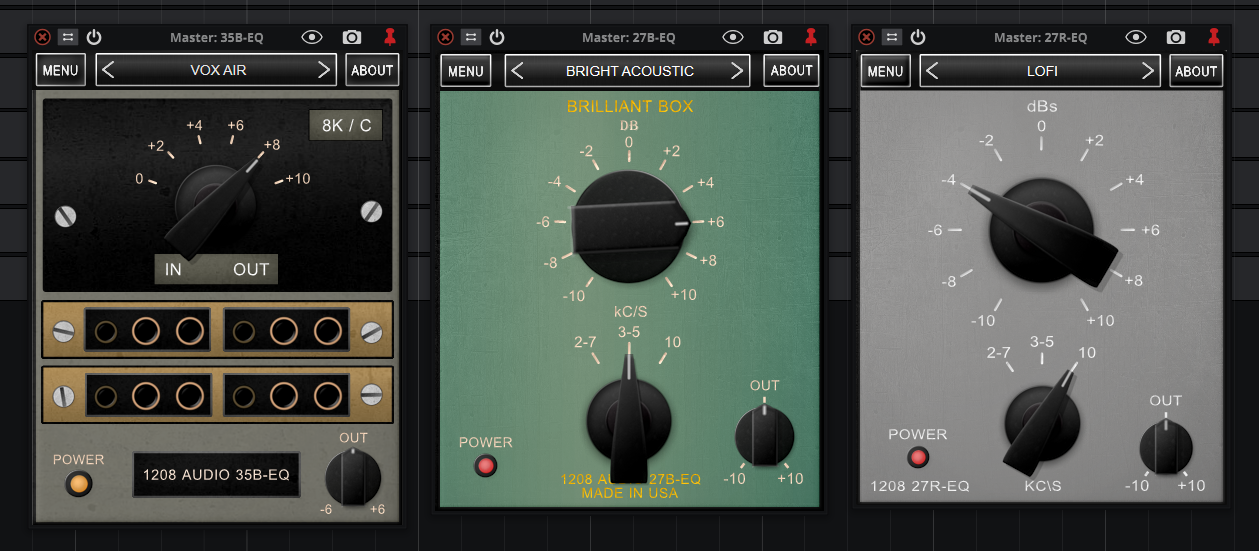Click the Master: 35B-EQ window title
Image resolution: width=1259 pixels, height=551 pixels.
(x=217, y=38)
